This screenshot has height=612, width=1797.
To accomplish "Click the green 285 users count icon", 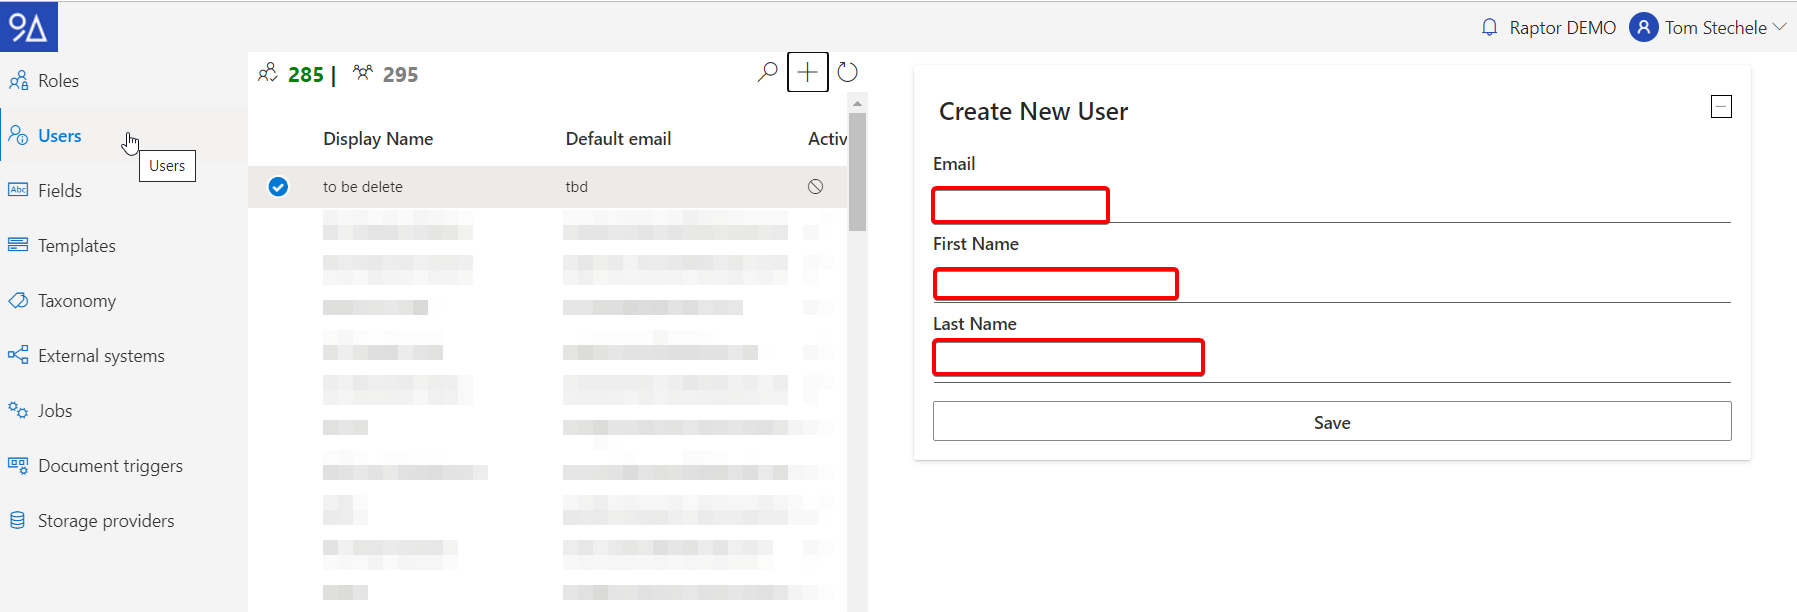I will click(268, 73).
